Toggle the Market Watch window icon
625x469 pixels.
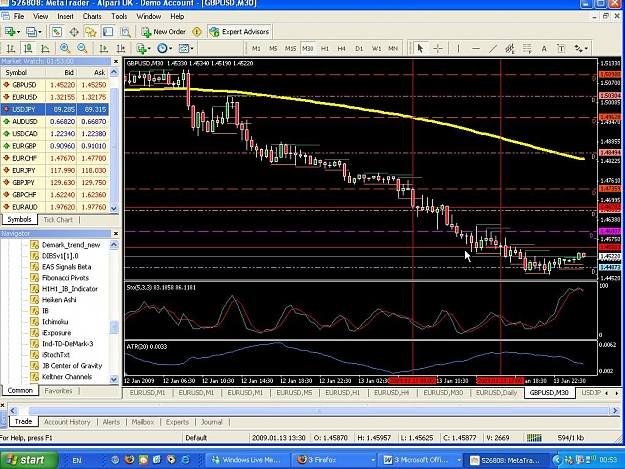(56, 31)
